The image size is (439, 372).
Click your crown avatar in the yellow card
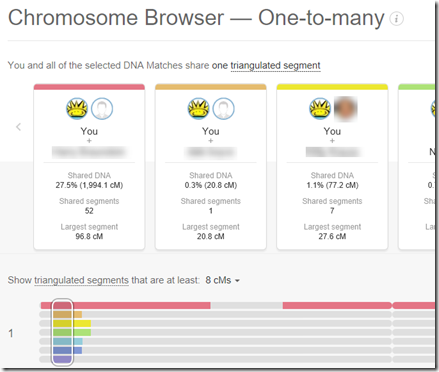click(320, 109)
